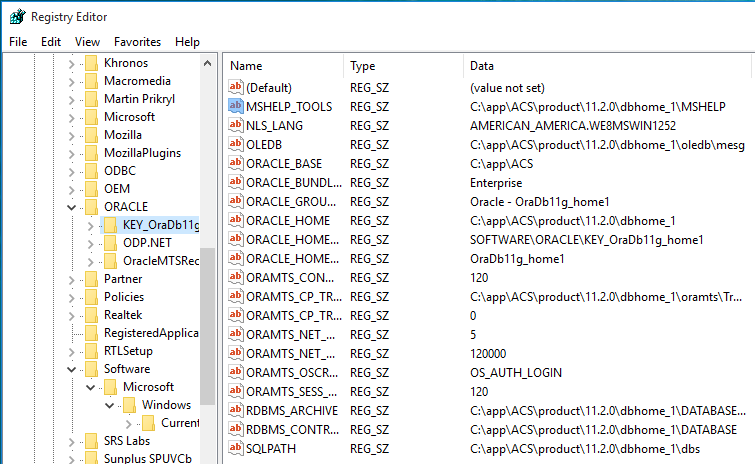Image resolution: width=755 pixels, height=464 pixels.
Task: Click the SRS Labs folder icon
Action: (x=91, y=441)
